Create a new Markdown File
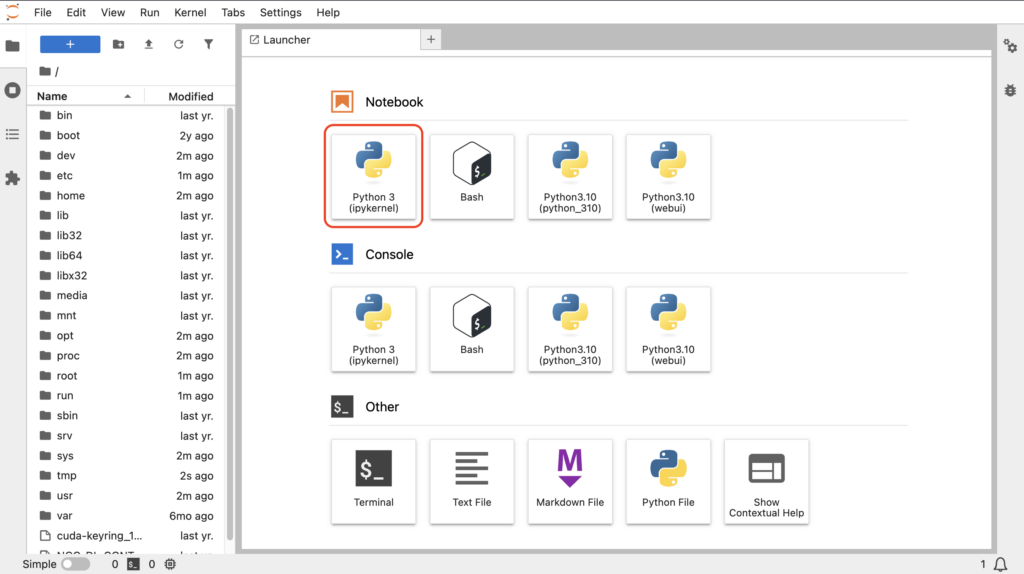The image size is (1024, 574). (x=570, y=481)
